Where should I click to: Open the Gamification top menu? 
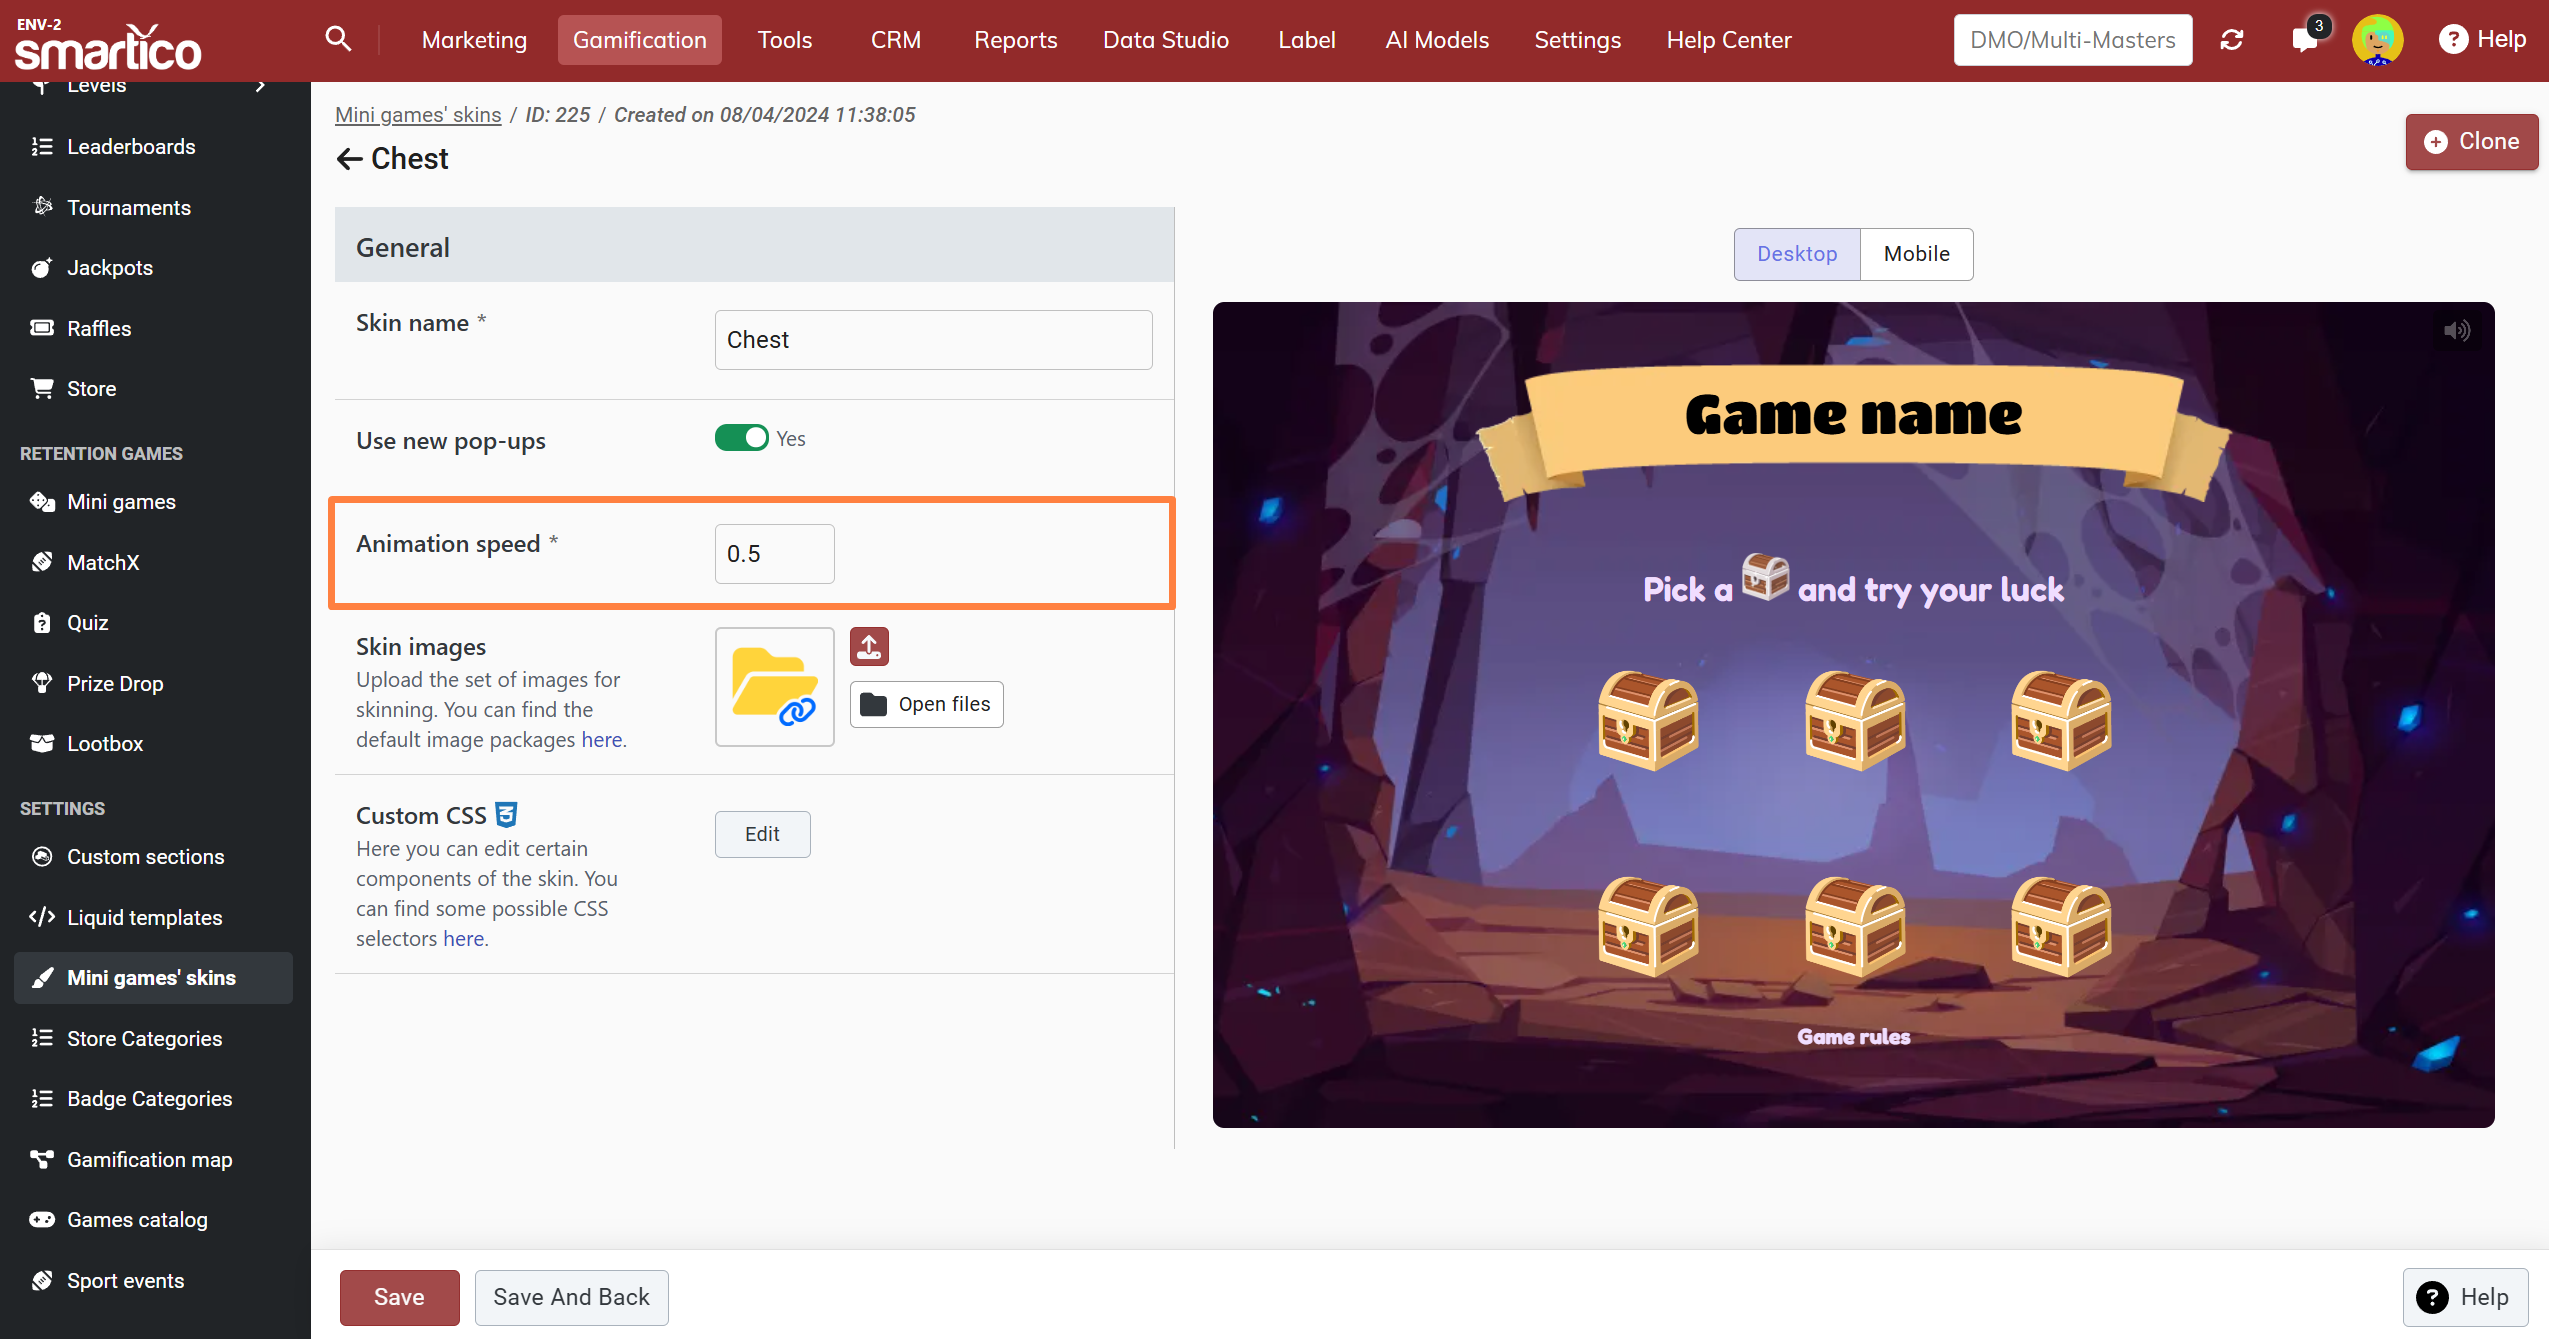point(639,40)
